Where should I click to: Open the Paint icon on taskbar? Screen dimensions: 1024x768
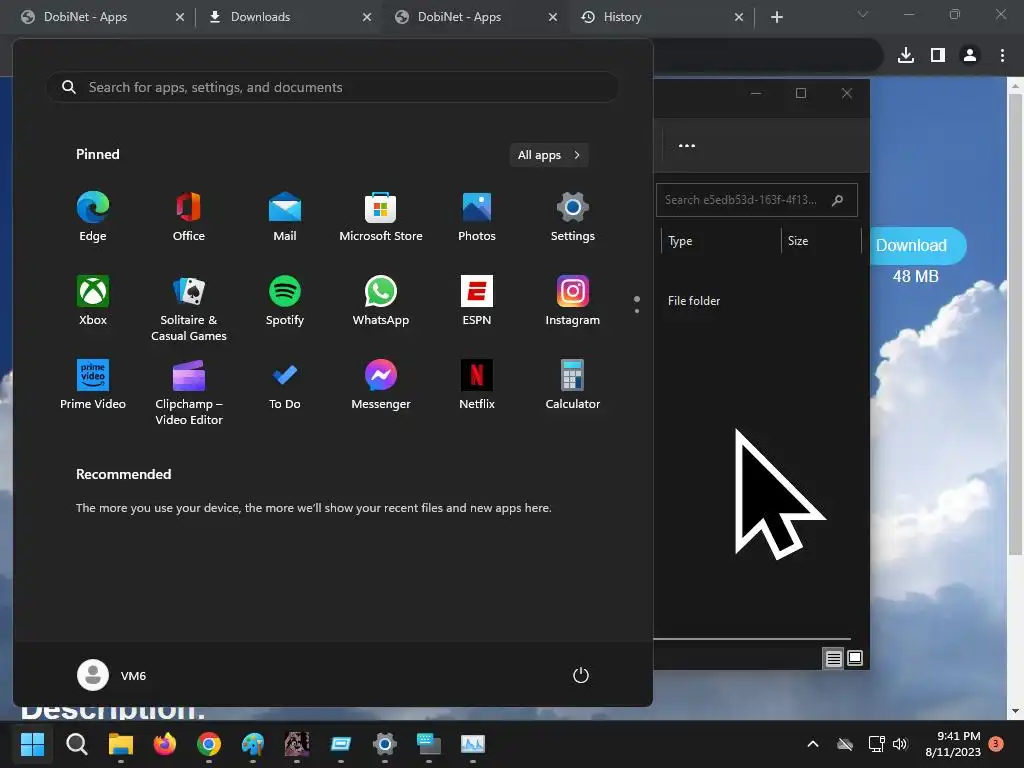pyautogui.click(x=253, y=744)
